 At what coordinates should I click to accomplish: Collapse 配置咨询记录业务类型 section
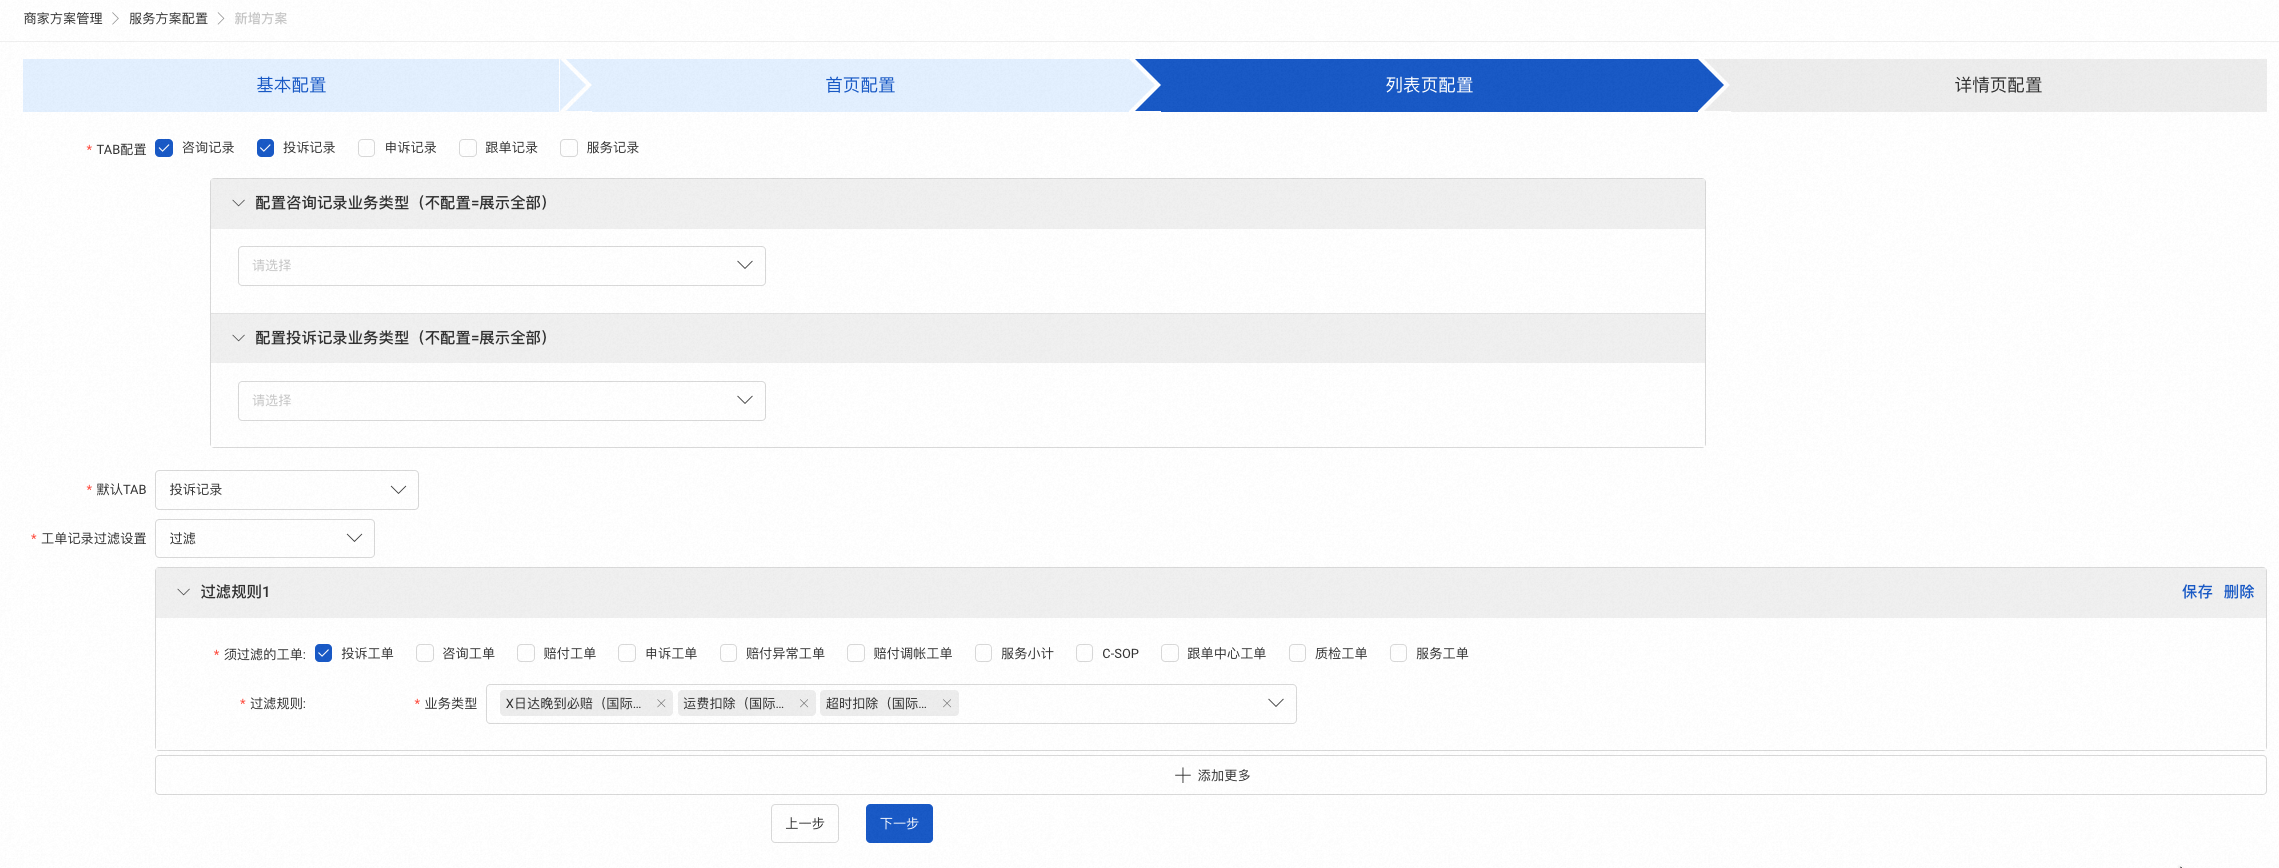[x=238, y=203]
